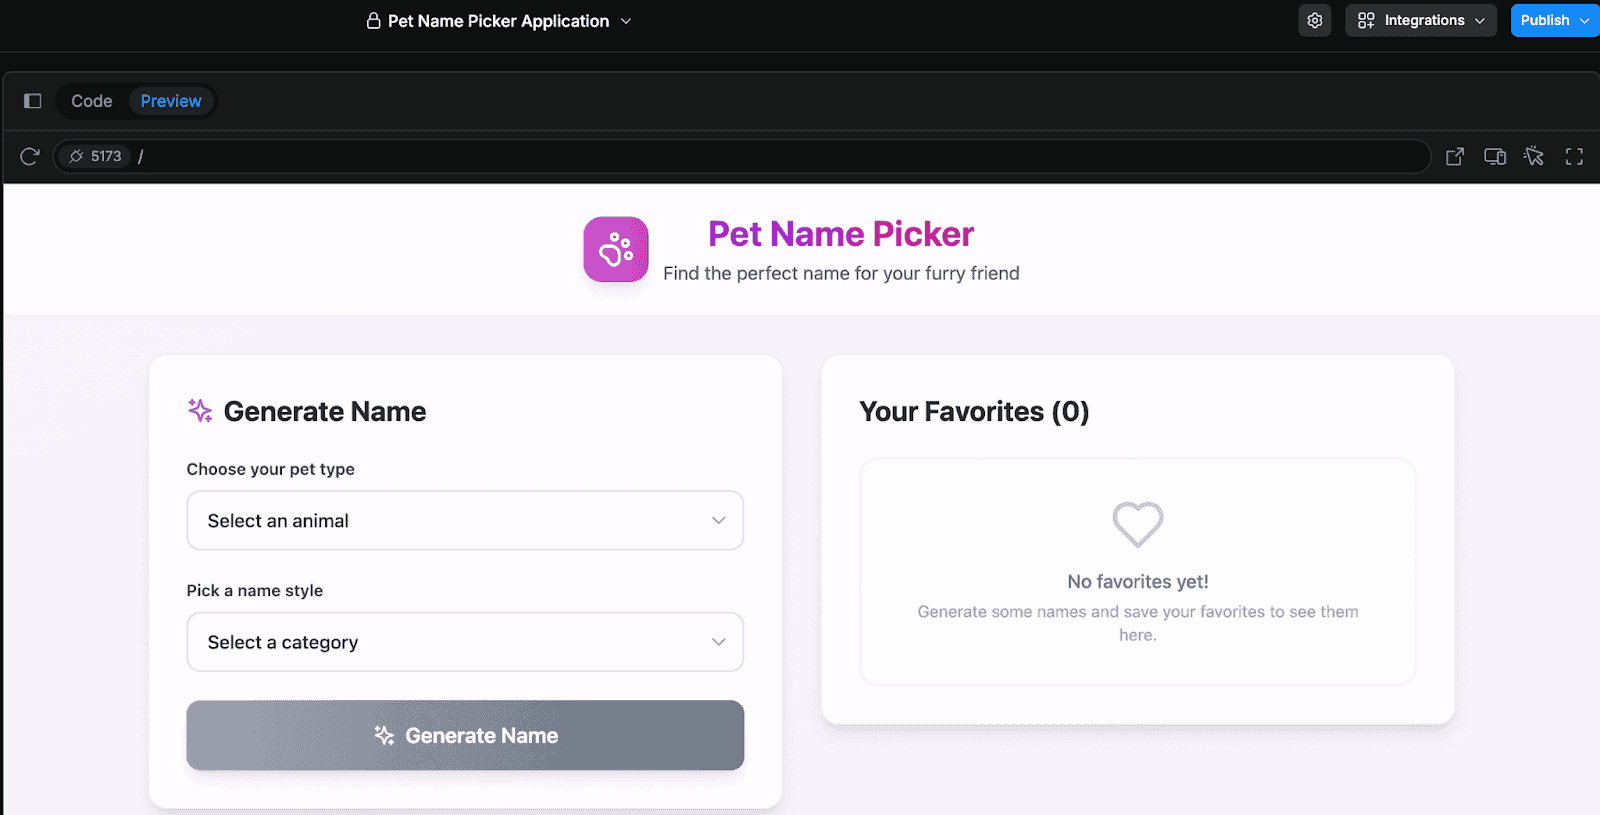
Task: Toggle responsive device view icon
Action: click(x=1495, y=156)
